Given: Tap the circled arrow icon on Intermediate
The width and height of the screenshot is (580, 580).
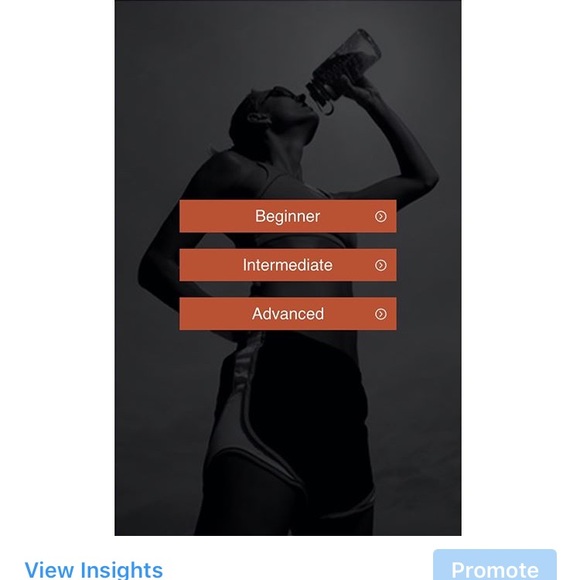Looking at the screenshot, I should (x=381, y=265).
